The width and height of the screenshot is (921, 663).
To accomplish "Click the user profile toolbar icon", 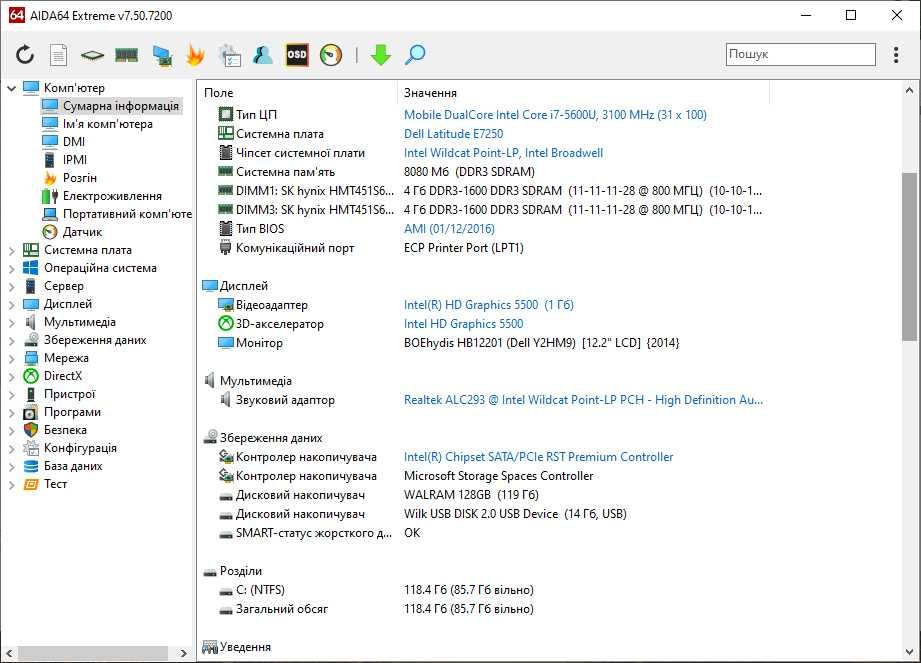I will coord(263,55).
